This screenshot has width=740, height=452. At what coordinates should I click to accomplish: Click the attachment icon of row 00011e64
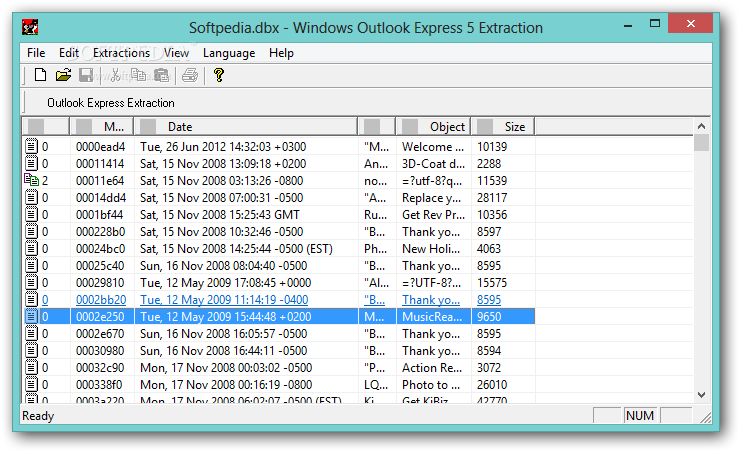tap(31, 180)
